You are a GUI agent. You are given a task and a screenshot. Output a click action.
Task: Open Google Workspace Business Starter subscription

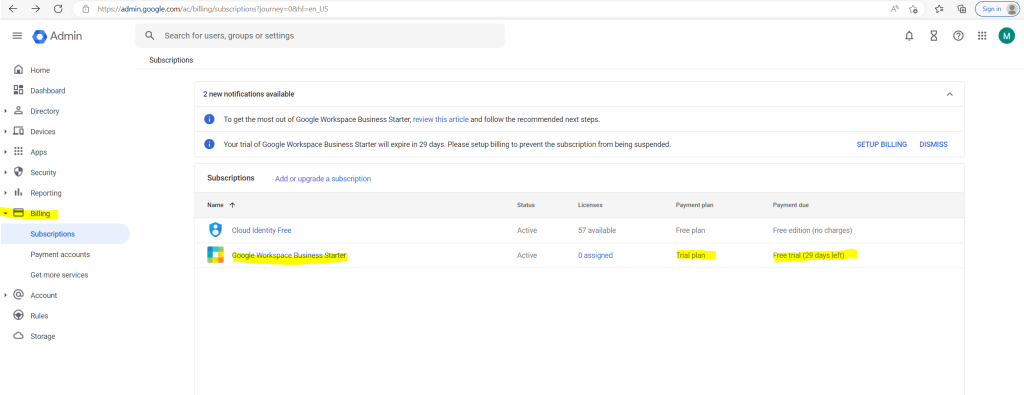click(289, 256)
